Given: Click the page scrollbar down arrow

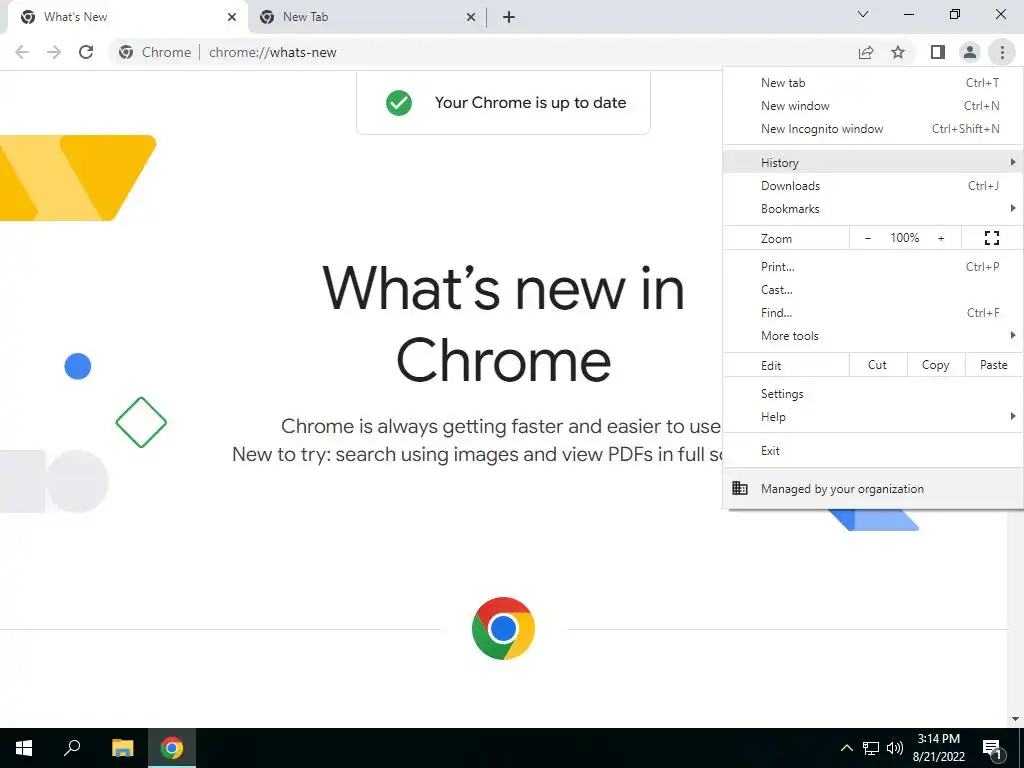Looking at the screenshot, I should click(1015, 719).
